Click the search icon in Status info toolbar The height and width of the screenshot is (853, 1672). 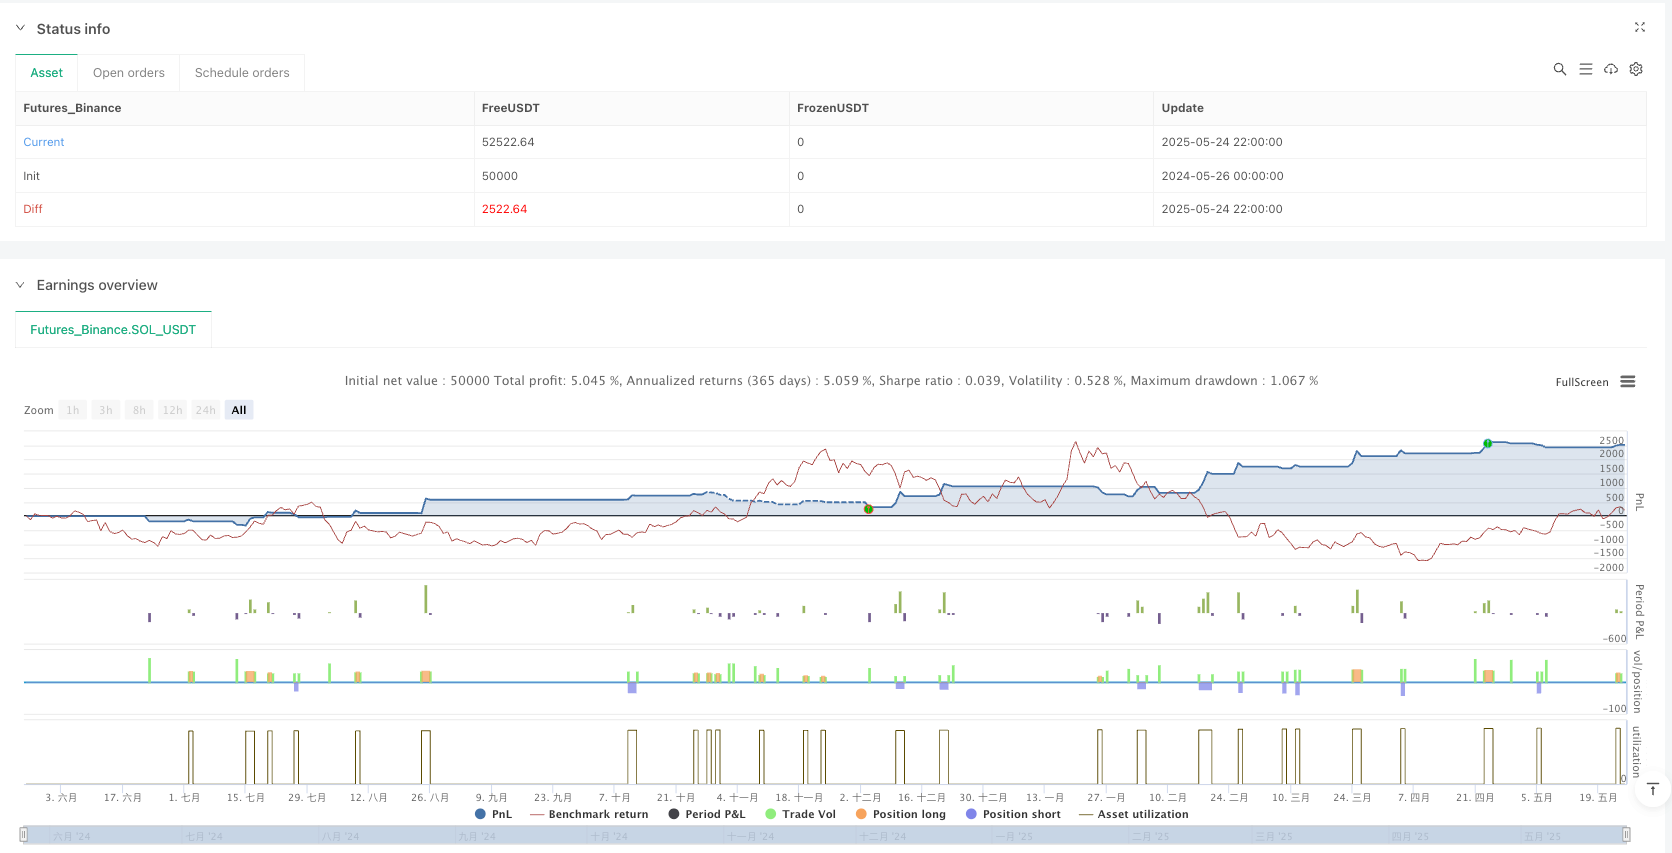pyautogui.click(x=1559, y=69)
